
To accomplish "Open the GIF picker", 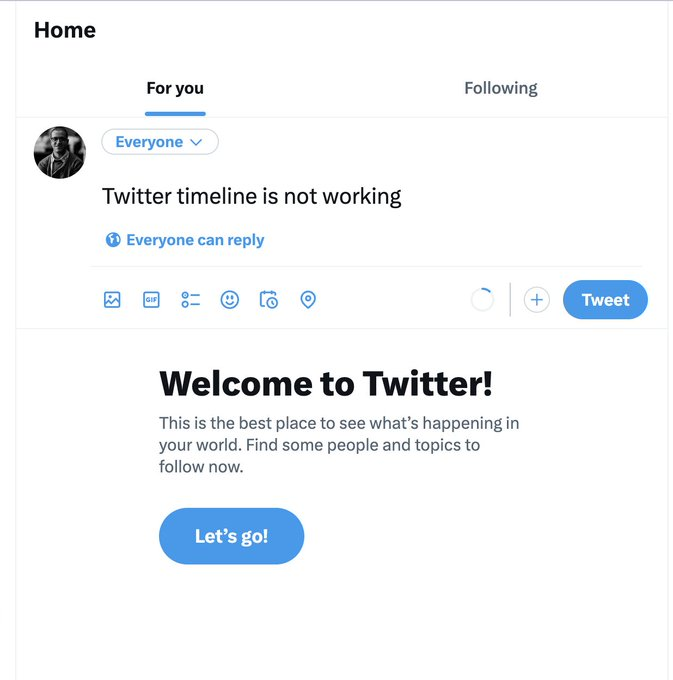I will pyautogui.click(x=151, y=299).
